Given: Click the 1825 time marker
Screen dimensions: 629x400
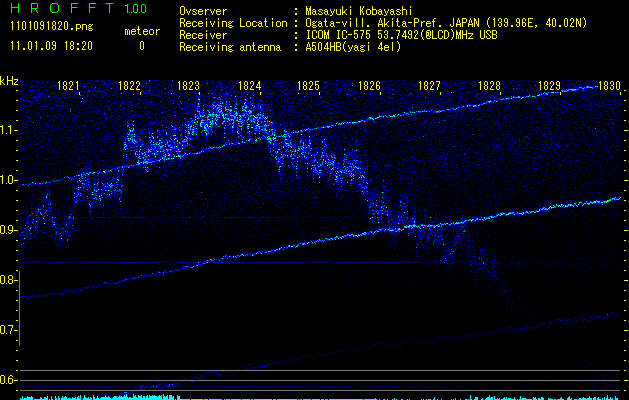Looking at the screenshot, I should click(308, 86).
